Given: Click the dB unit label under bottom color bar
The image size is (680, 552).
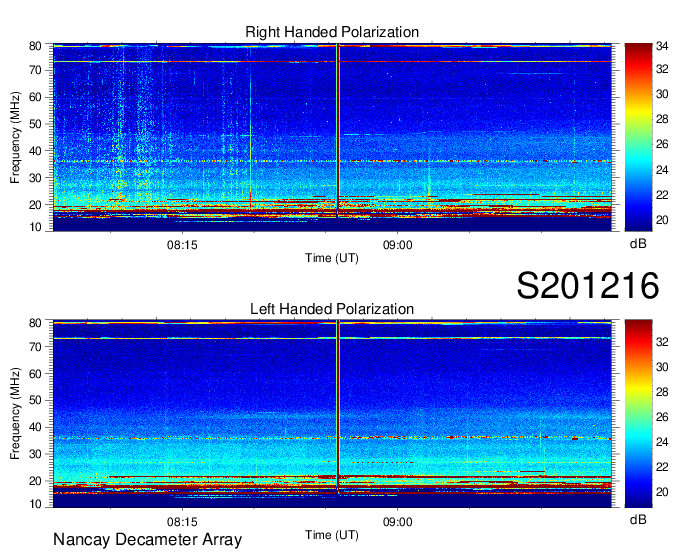Looking at the screenshot, I should point(638,519).
